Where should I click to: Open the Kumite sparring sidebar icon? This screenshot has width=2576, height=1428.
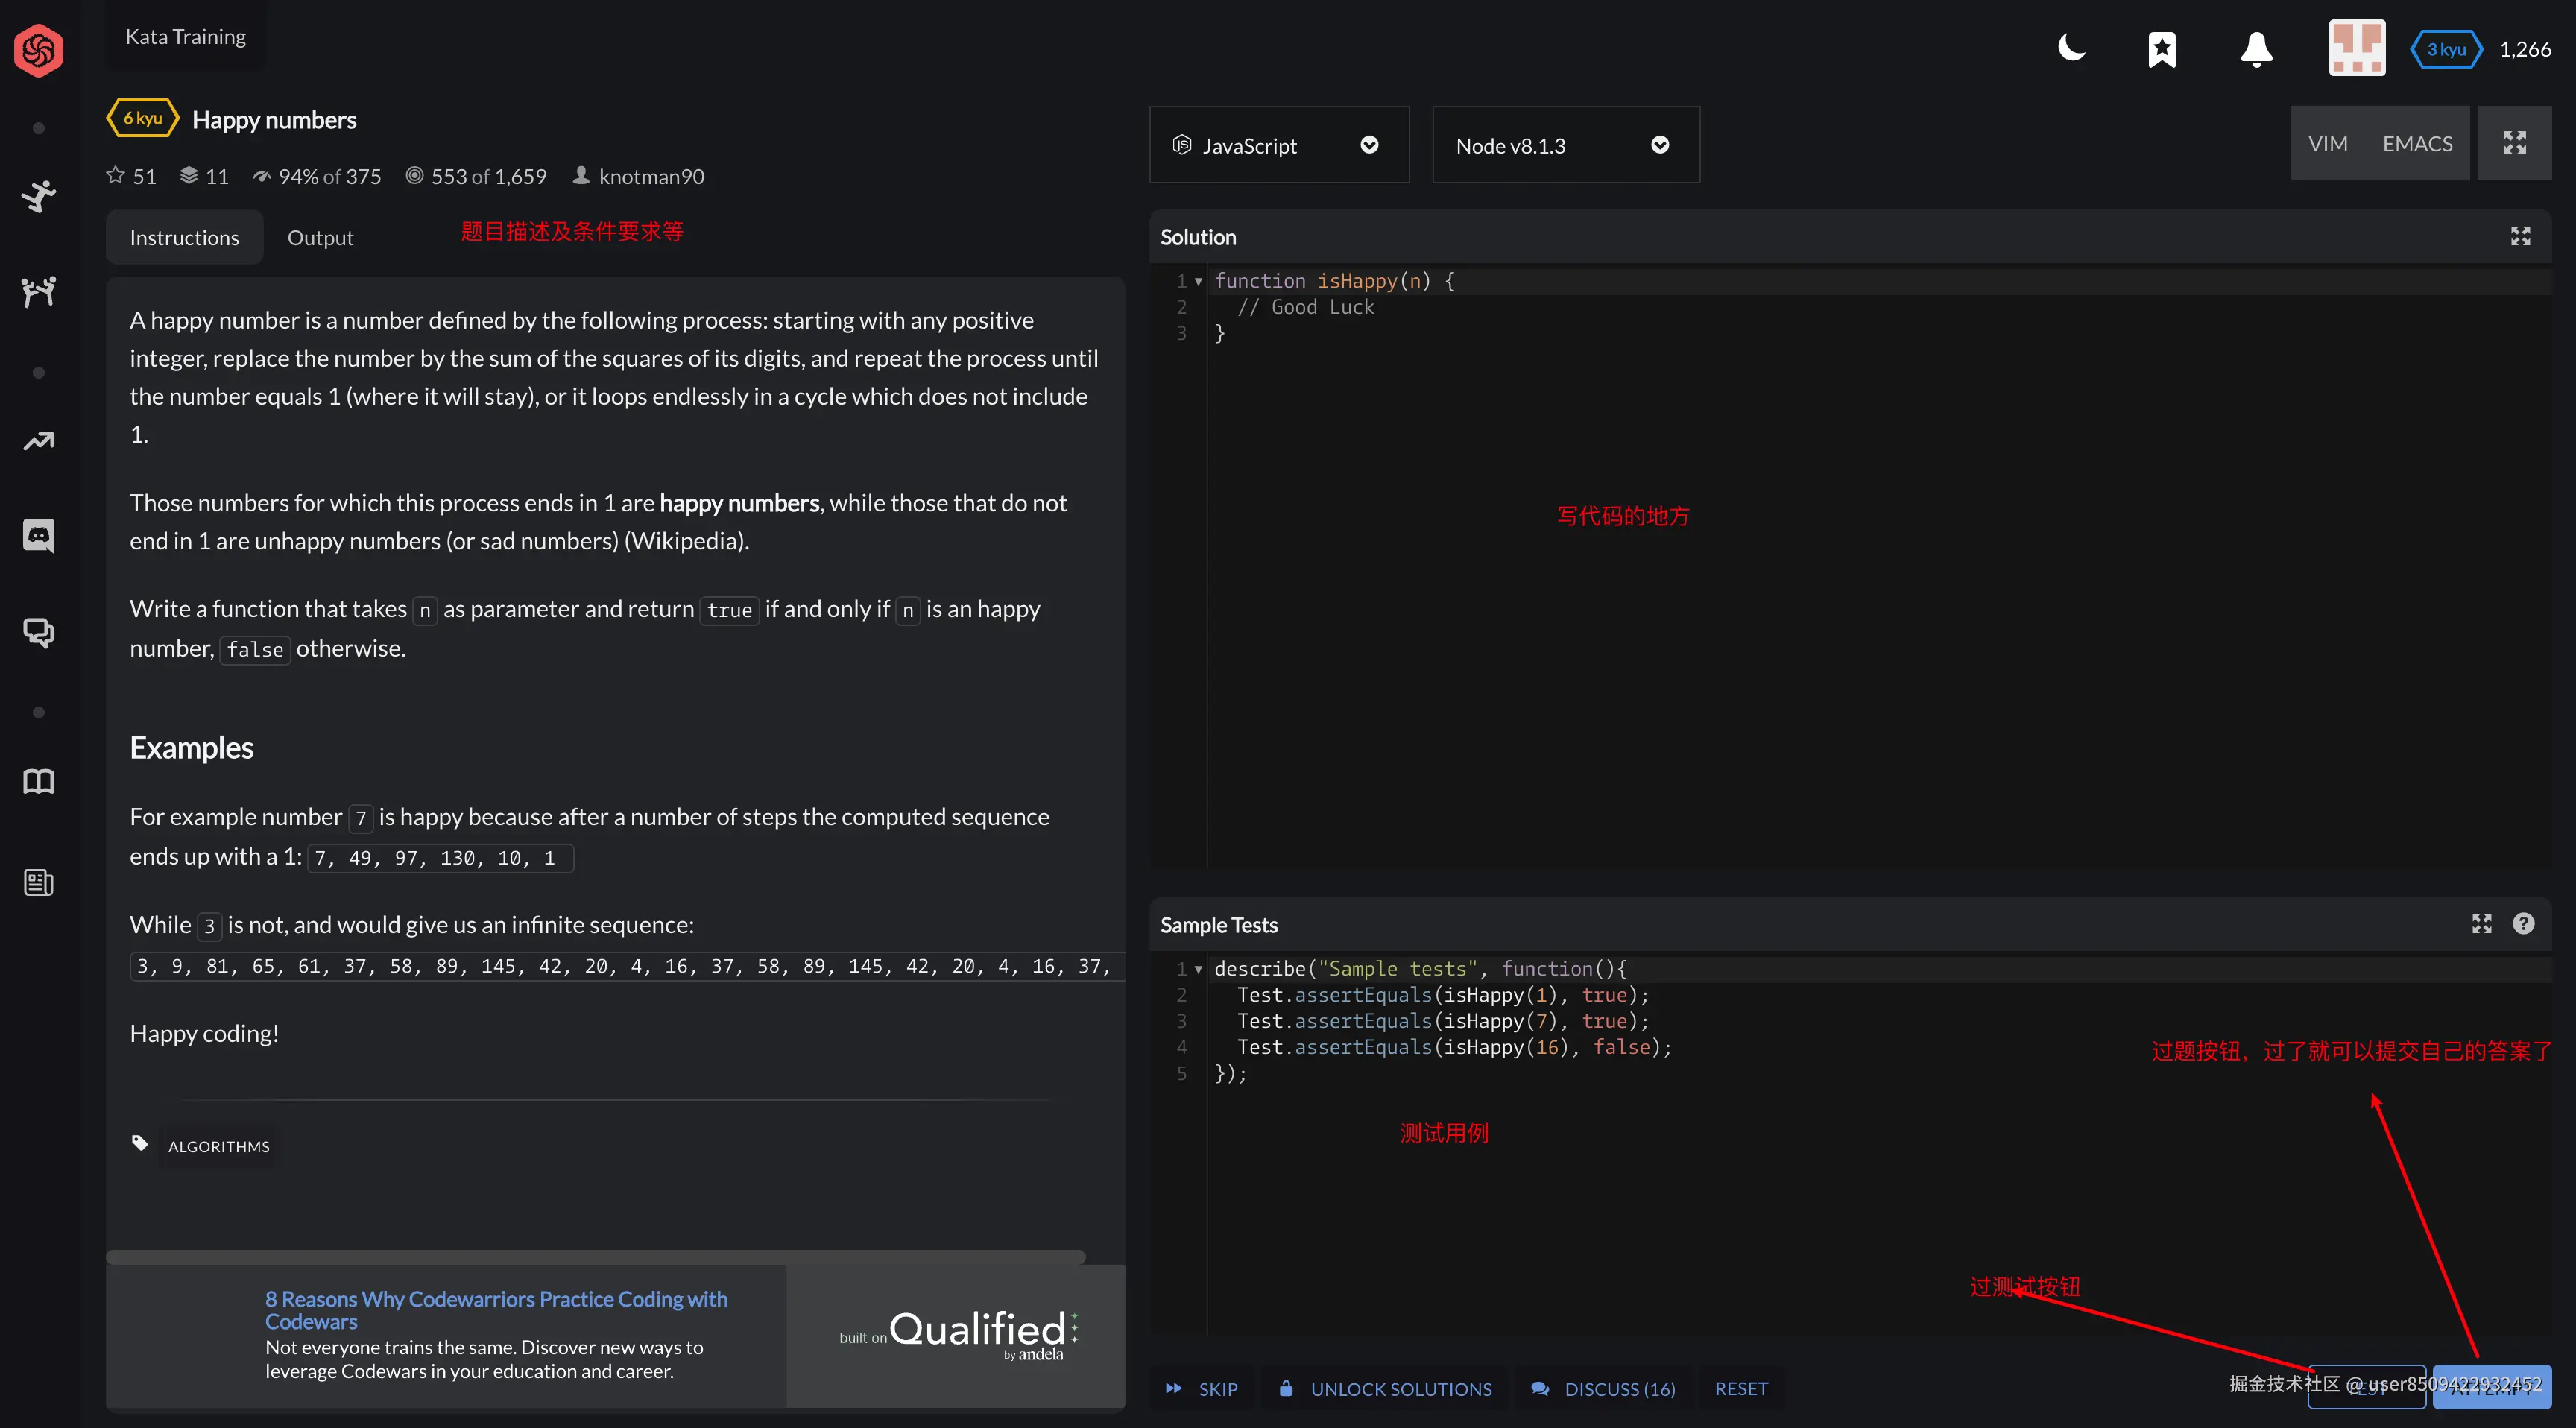point(39,291)
